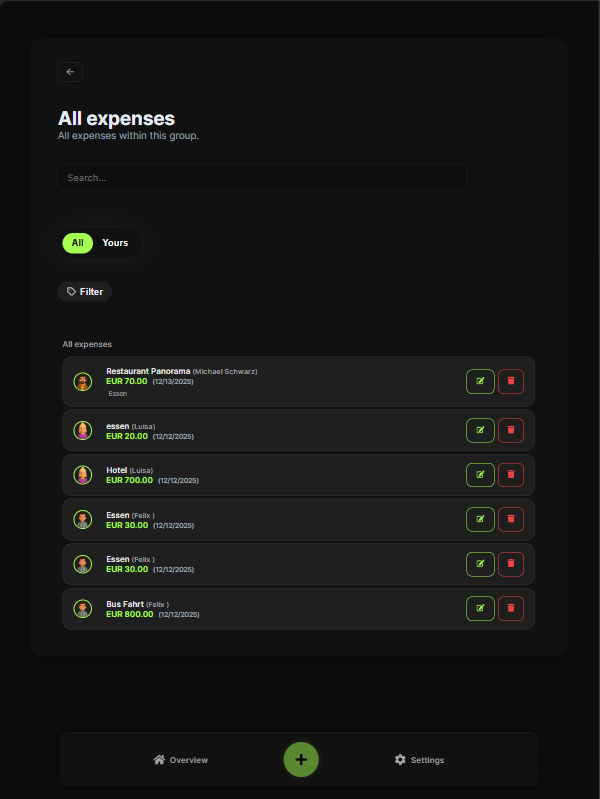The width and height of the screenshot is (600, 799).
Task: Show only Yours expenses
Action: (115, 243)
